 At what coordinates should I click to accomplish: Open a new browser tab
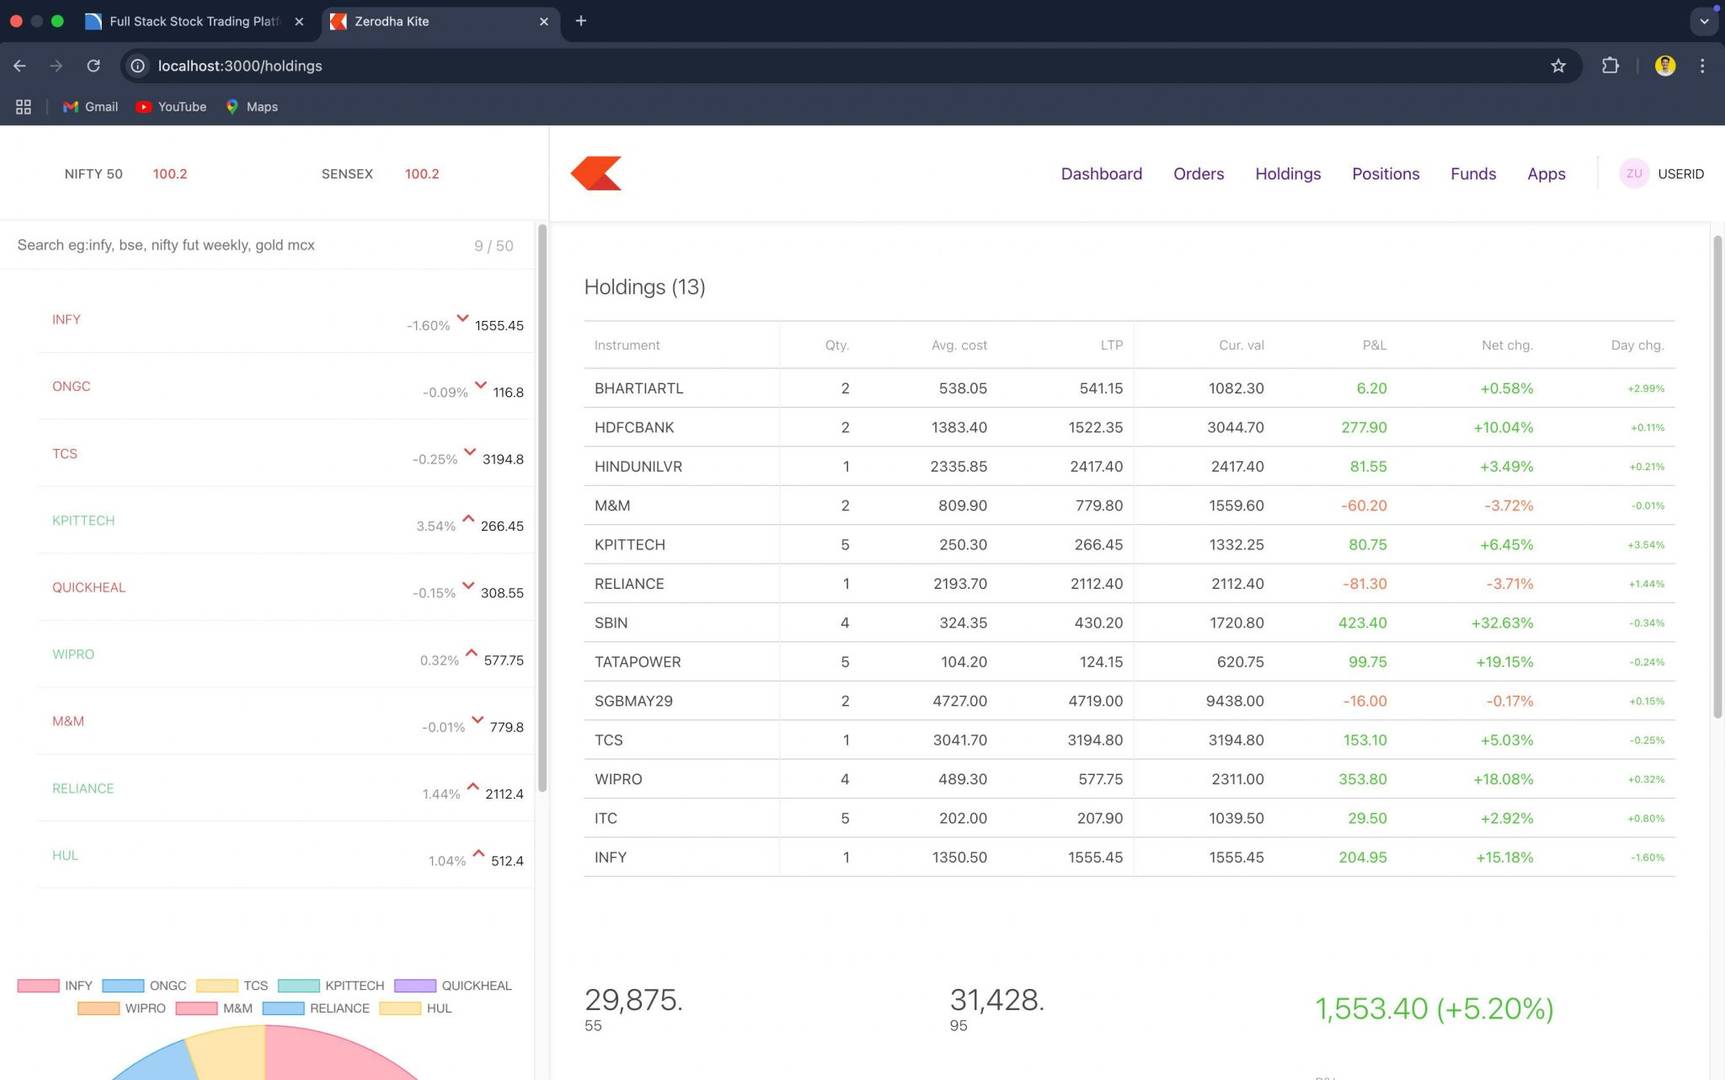[x=581, y=20]
